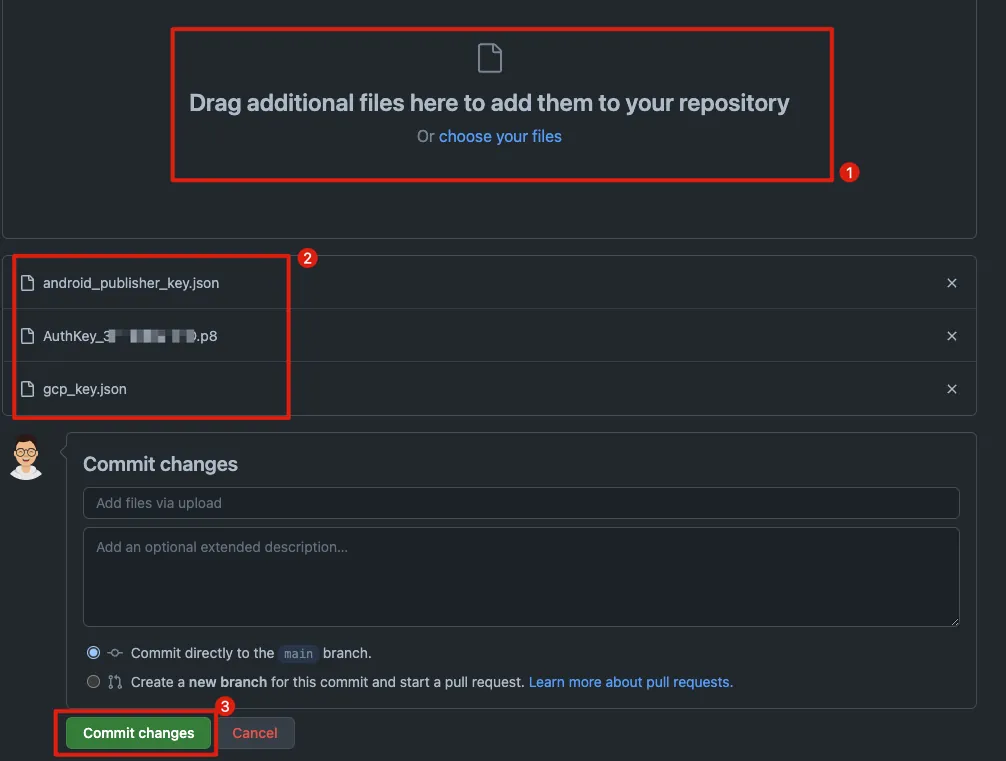Image resolution: width=1006 pixels, height=761 pixels.
Task: Remove the AuthKey .p8 file from uploads
Action: pos(951,336)
